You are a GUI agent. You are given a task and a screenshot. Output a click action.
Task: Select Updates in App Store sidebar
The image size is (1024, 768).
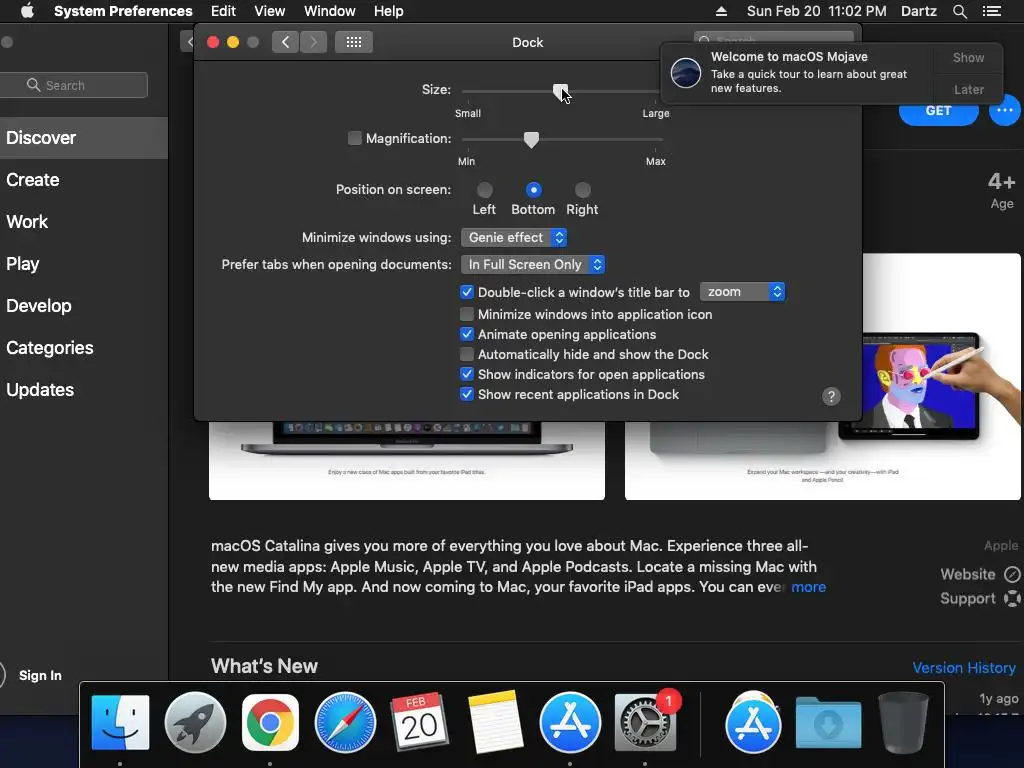[x=84, y=390]
